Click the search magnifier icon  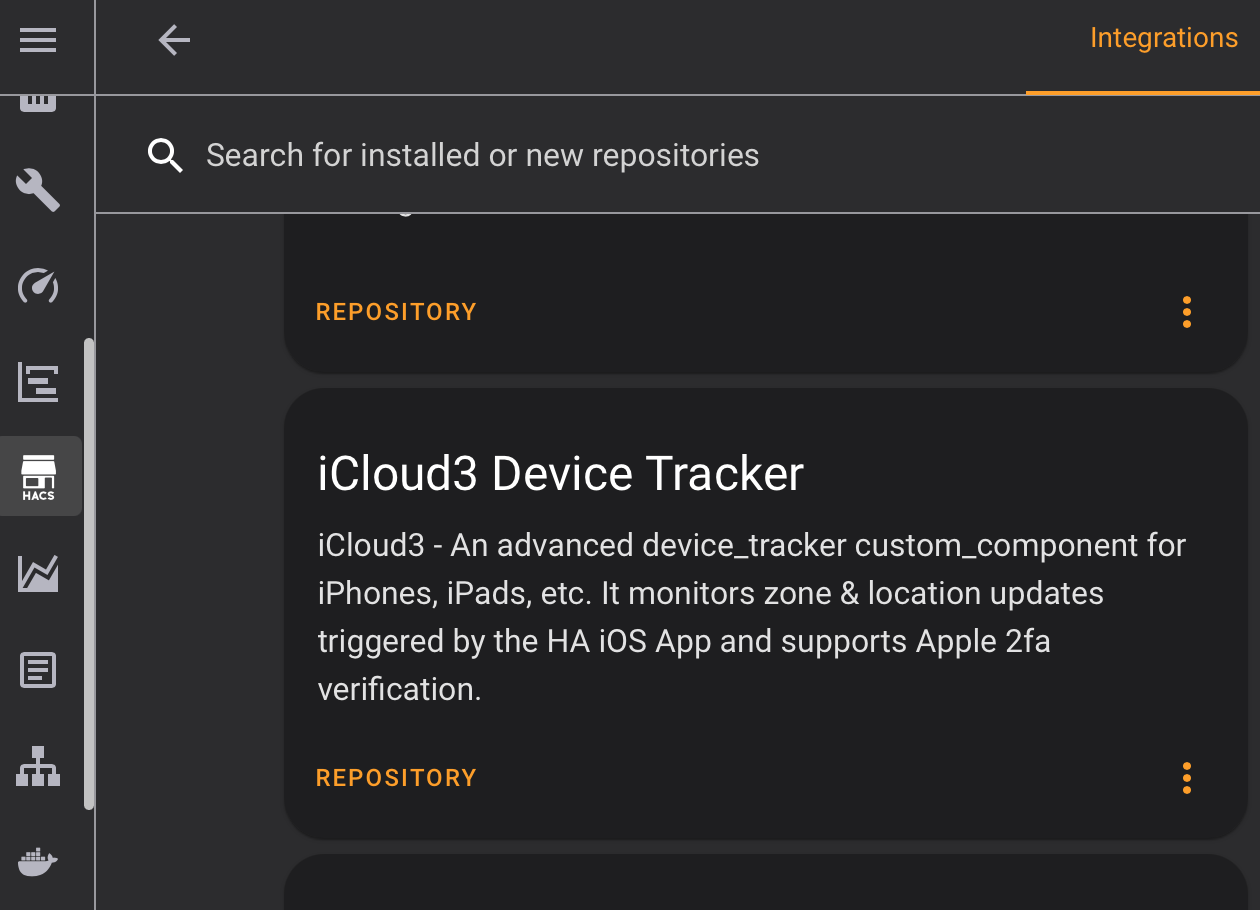pos(165,156)
